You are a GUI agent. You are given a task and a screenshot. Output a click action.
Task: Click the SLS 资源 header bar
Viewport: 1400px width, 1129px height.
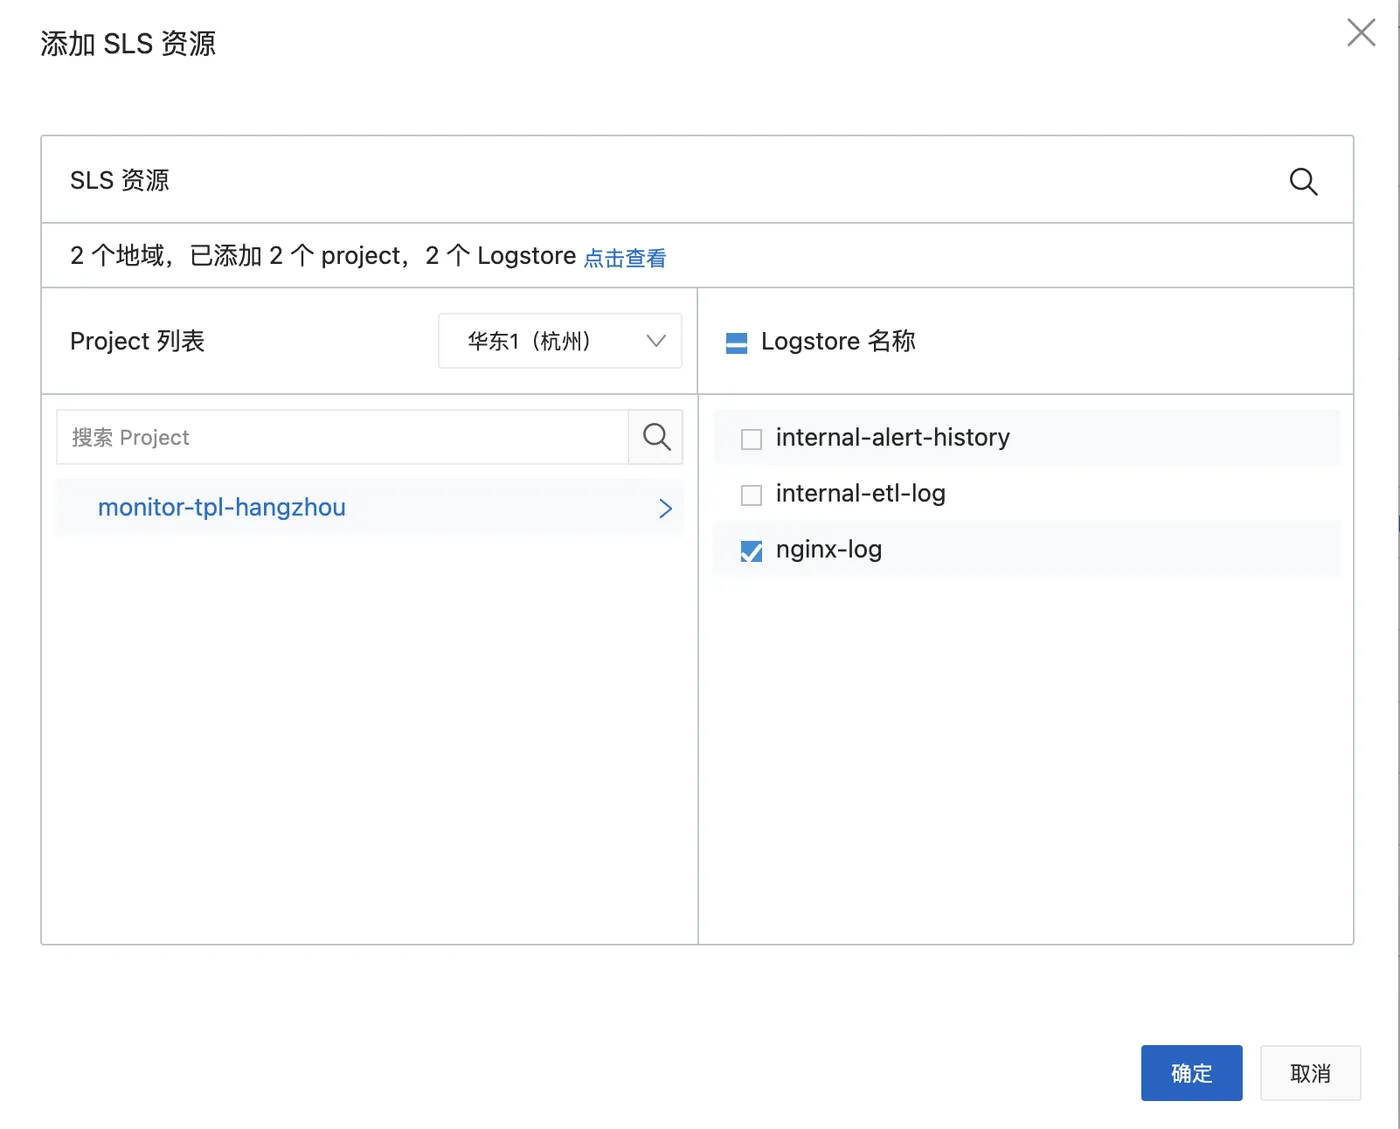[600, 180]
